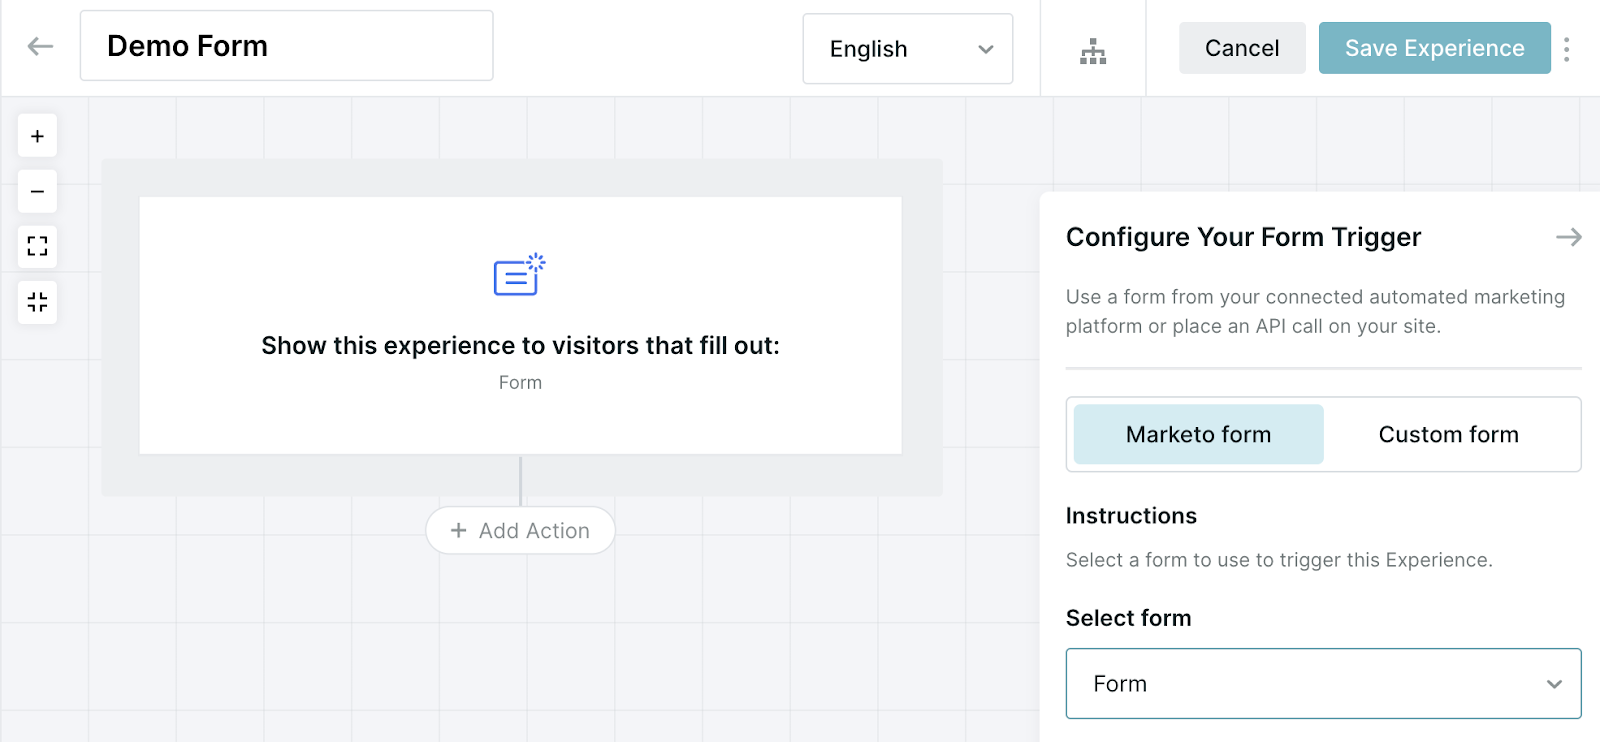
Task: Click the 'Instructions' label
Action: coord(1131,516)
